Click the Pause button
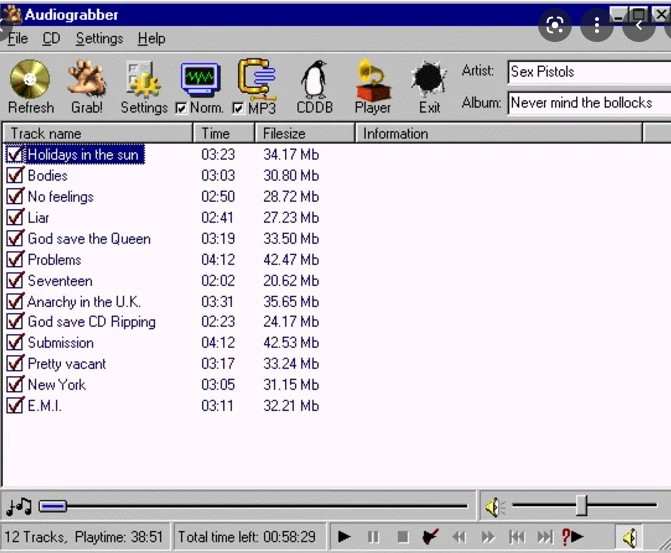 373,536
